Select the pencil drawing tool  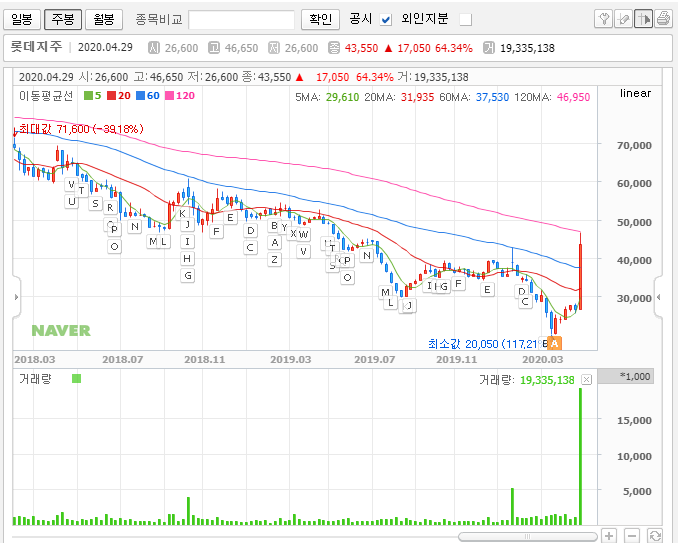(623, 19)
